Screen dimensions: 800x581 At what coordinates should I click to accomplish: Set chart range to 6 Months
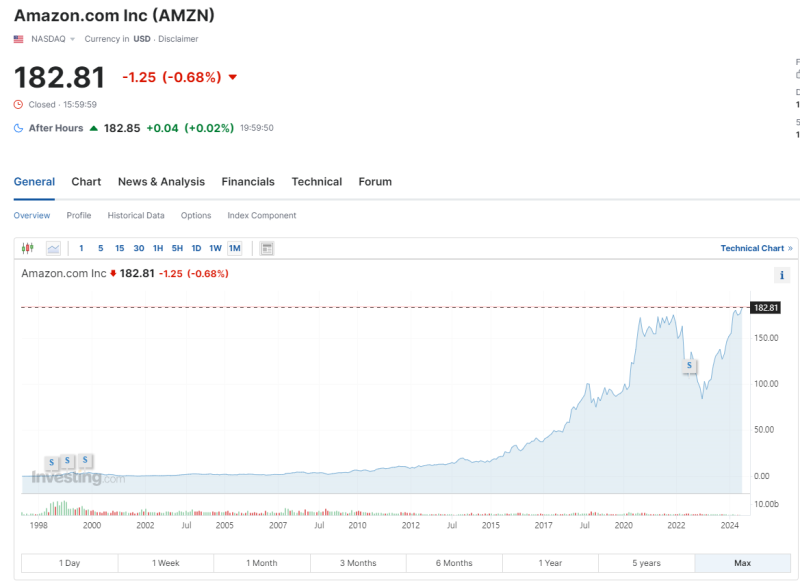click(454, 563)
